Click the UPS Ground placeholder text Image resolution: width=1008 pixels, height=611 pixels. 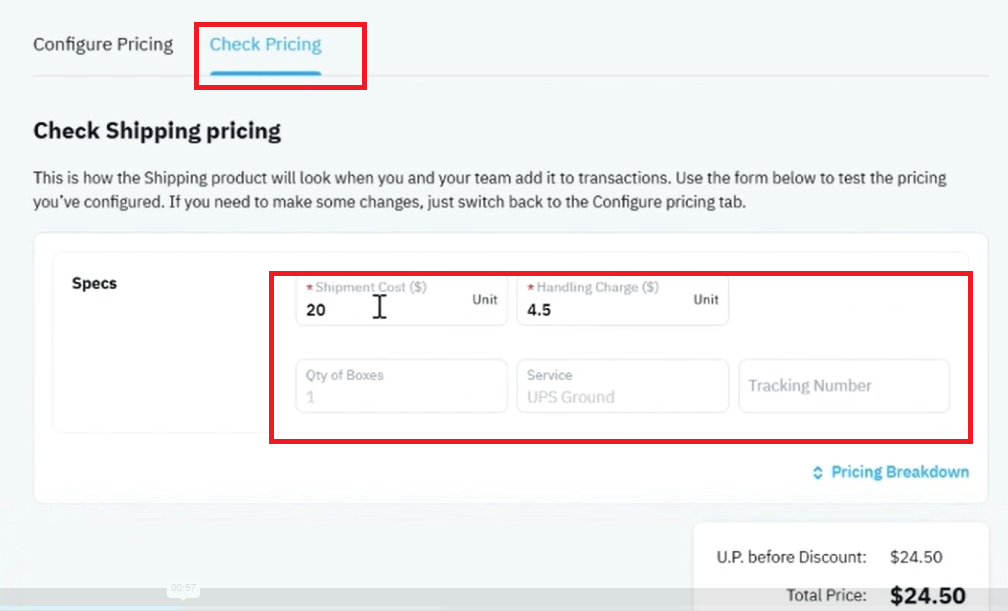571,397
